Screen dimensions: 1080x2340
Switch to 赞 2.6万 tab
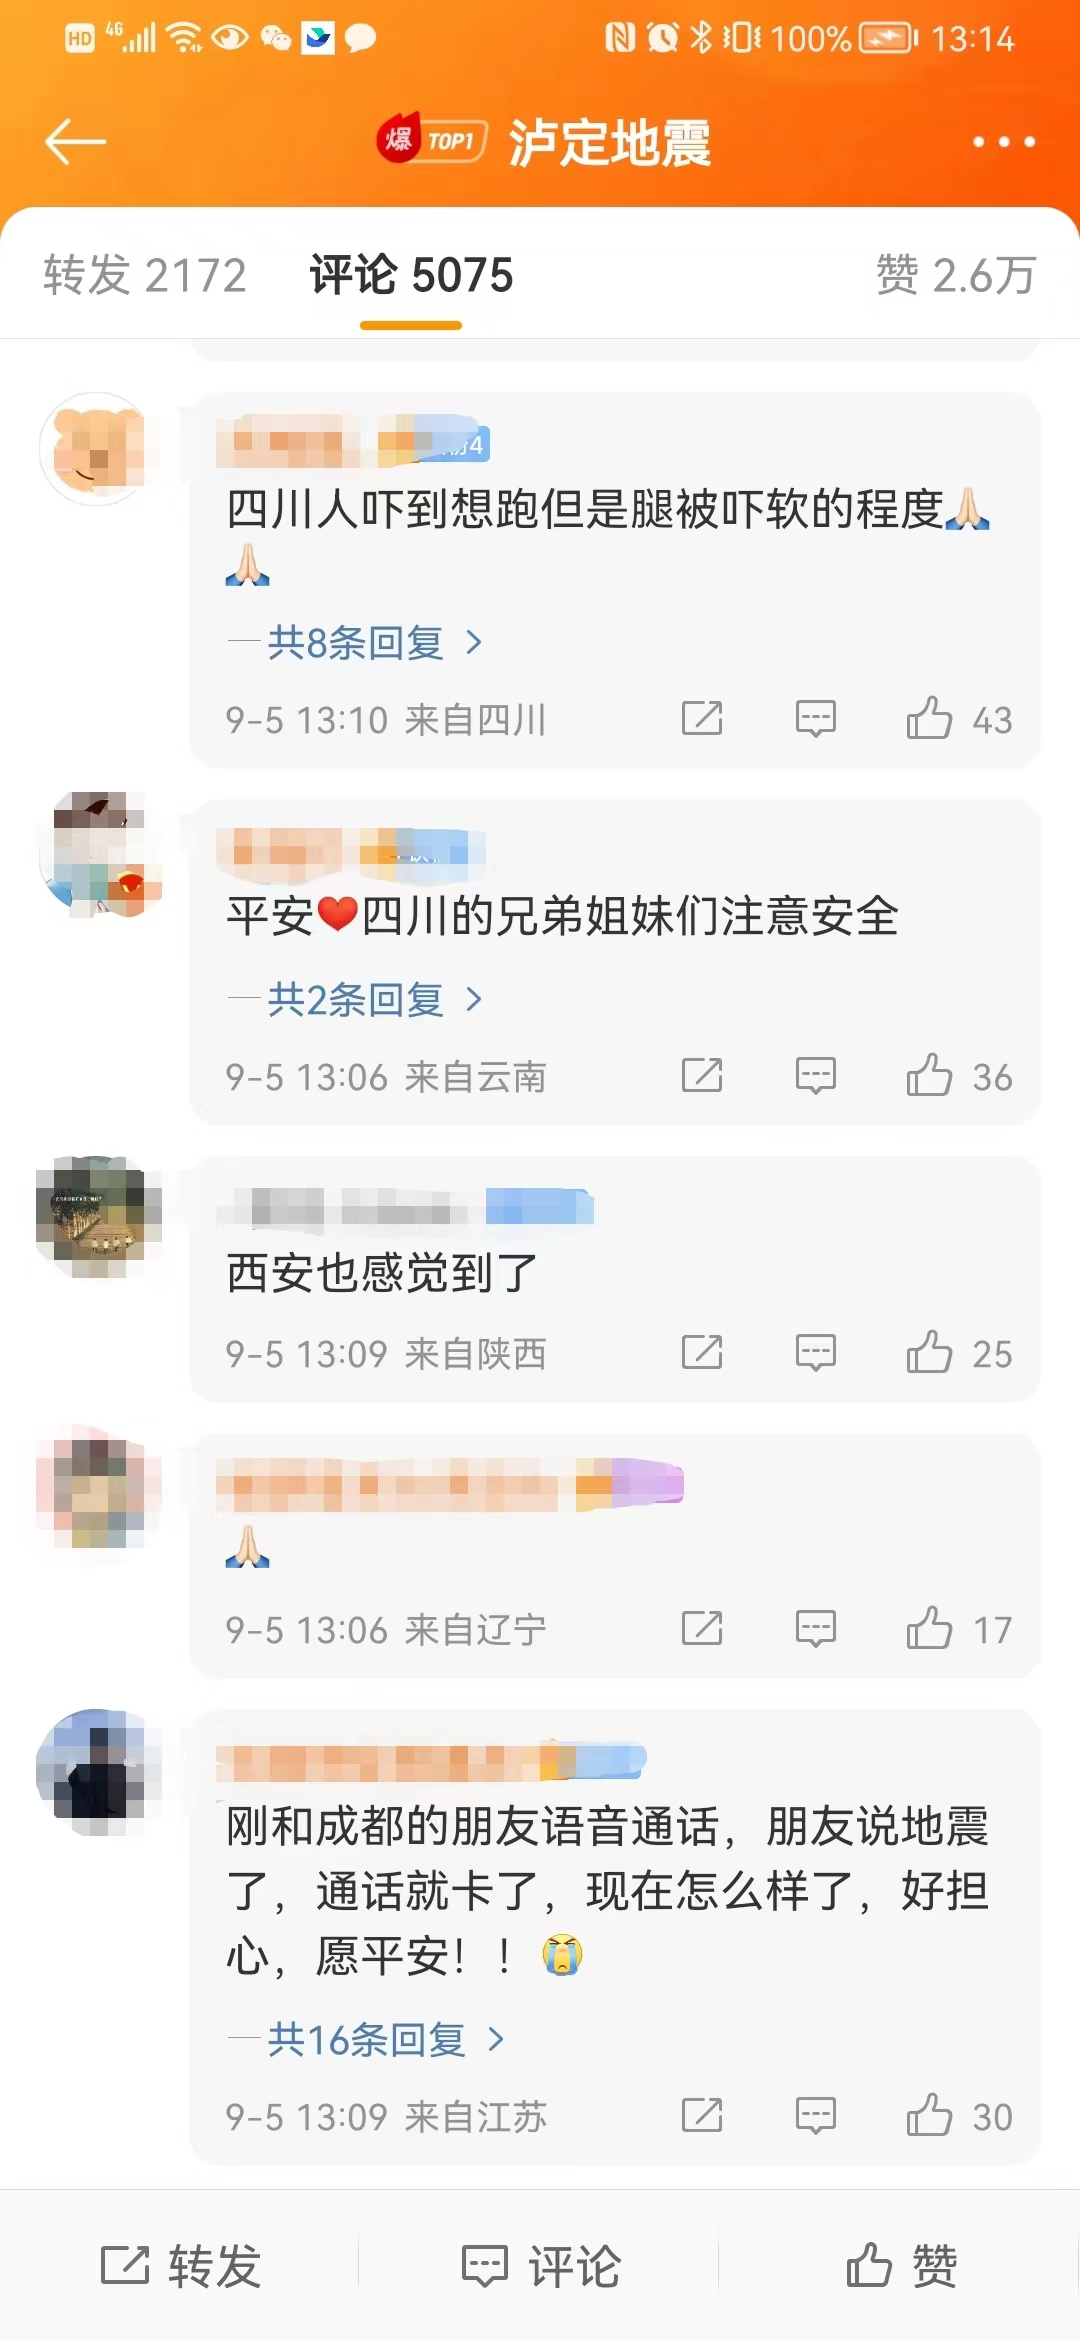[x=956, y=275]
